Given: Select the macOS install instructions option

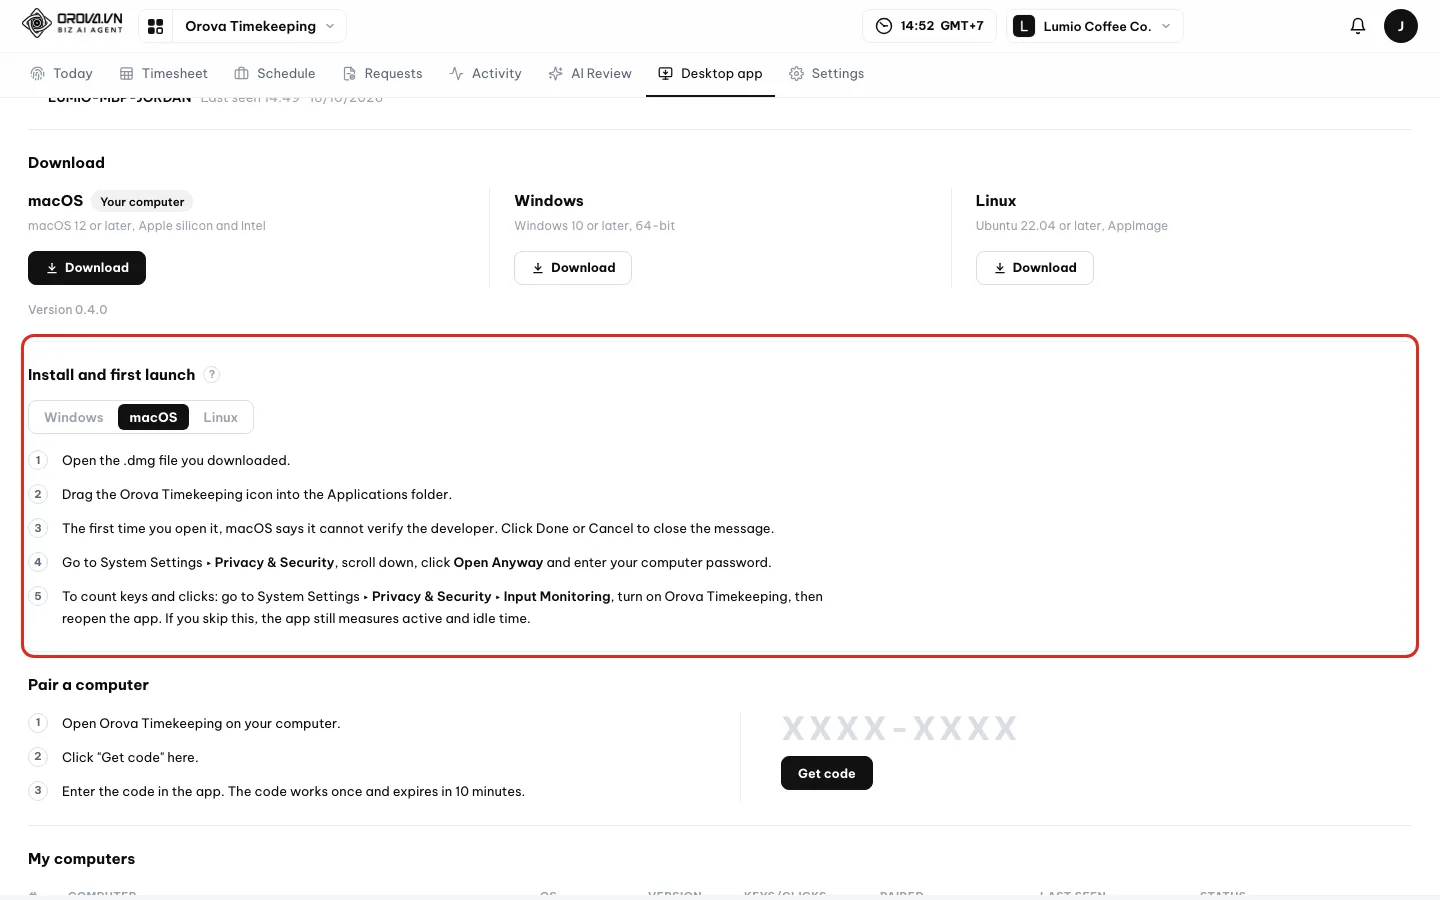Looking at the screenshot, I should [x=153, y=417].
